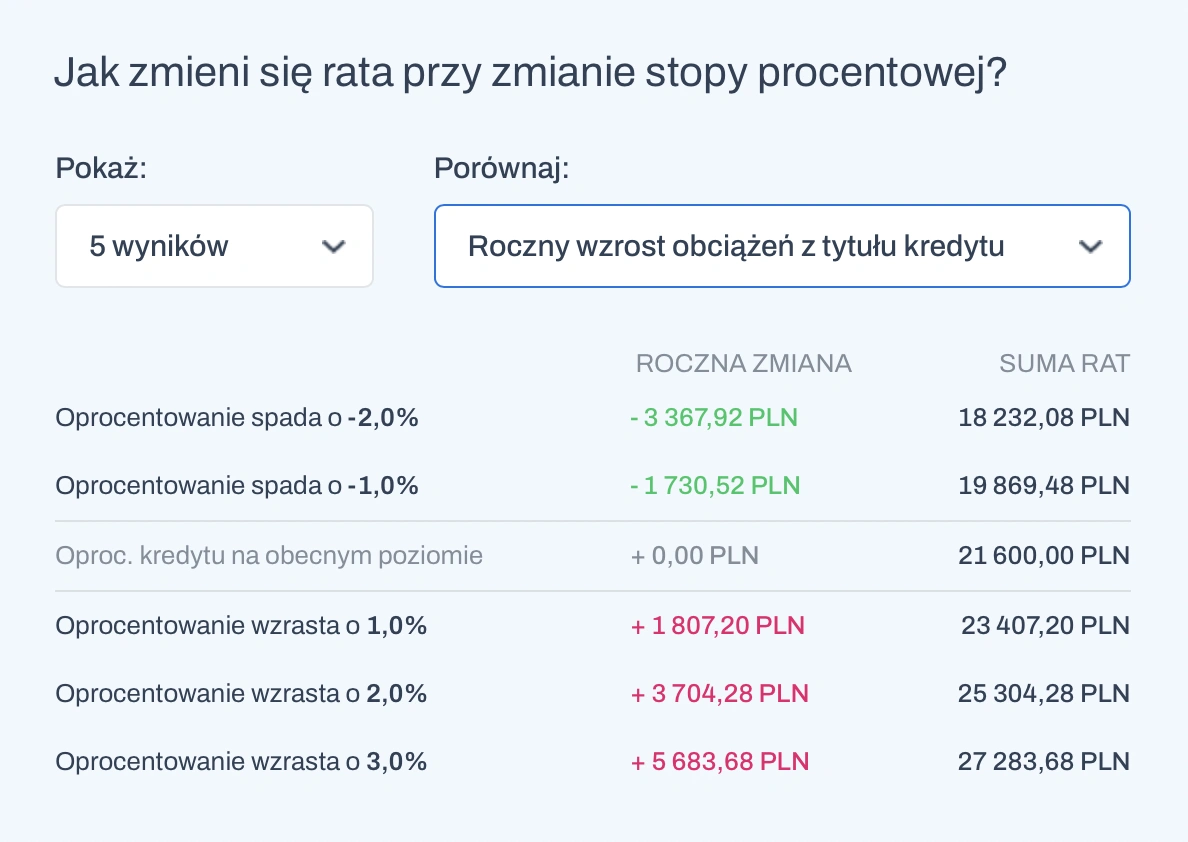The height and width of the screenshot is (842, 1188).
Task: Click the "Pokaż:" label
Action: [x=101, y=168]
